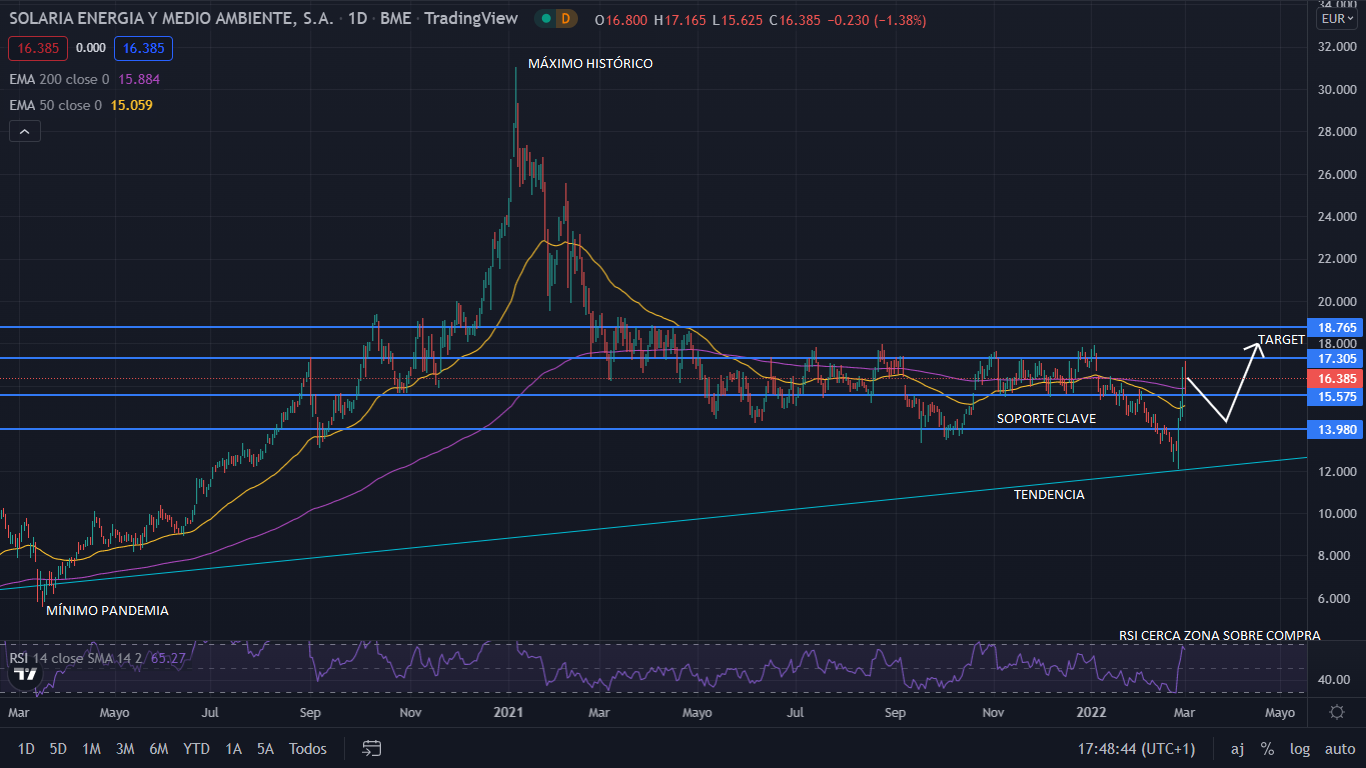Select the 18.765 horizontal line price label

[x=1337, y=327]
